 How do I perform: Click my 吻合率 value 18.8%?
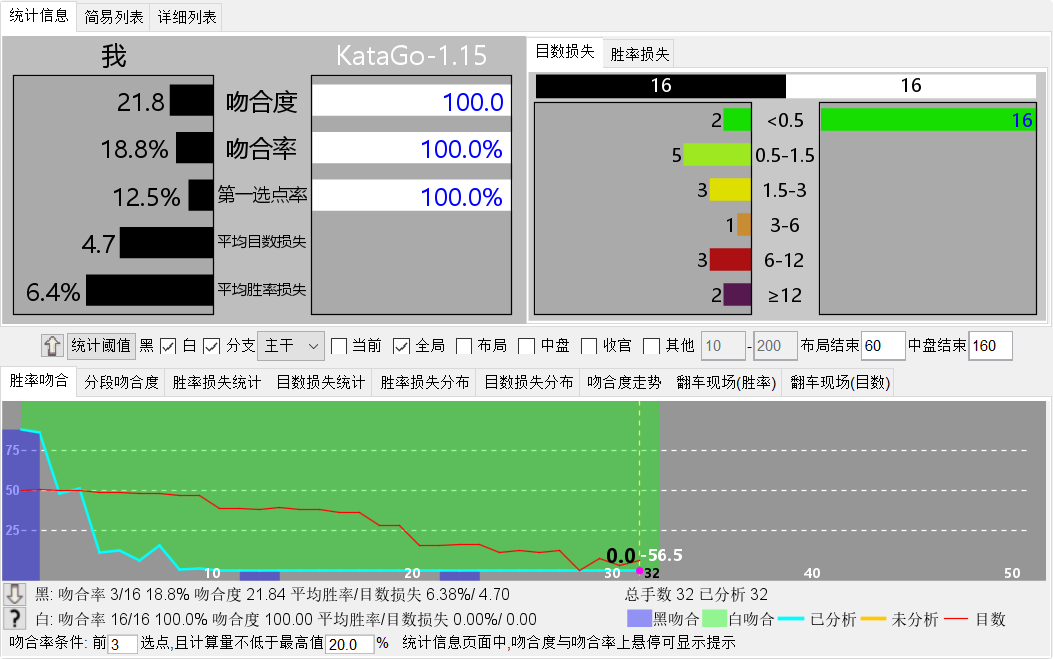pyautogui.click(x=134, y=149)
